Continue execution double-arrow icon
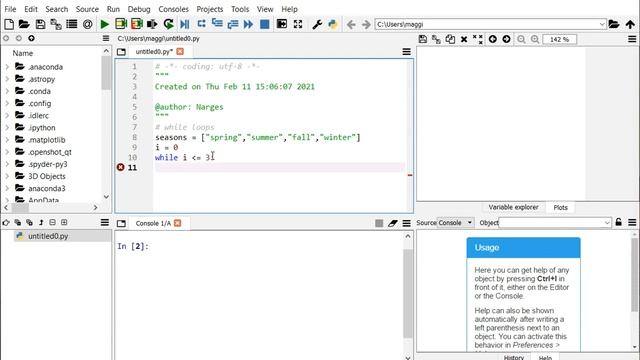The image size is (640, 360). [248, 24]
